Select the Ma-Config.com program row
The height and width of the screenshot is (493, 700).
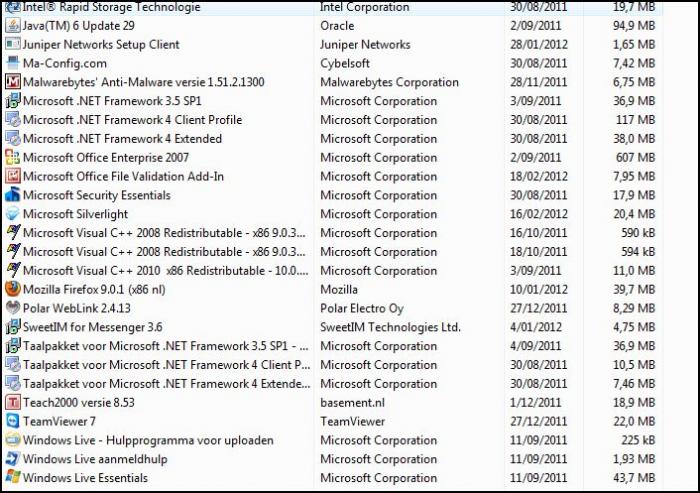pyautogui.click(x=333, y=63)
